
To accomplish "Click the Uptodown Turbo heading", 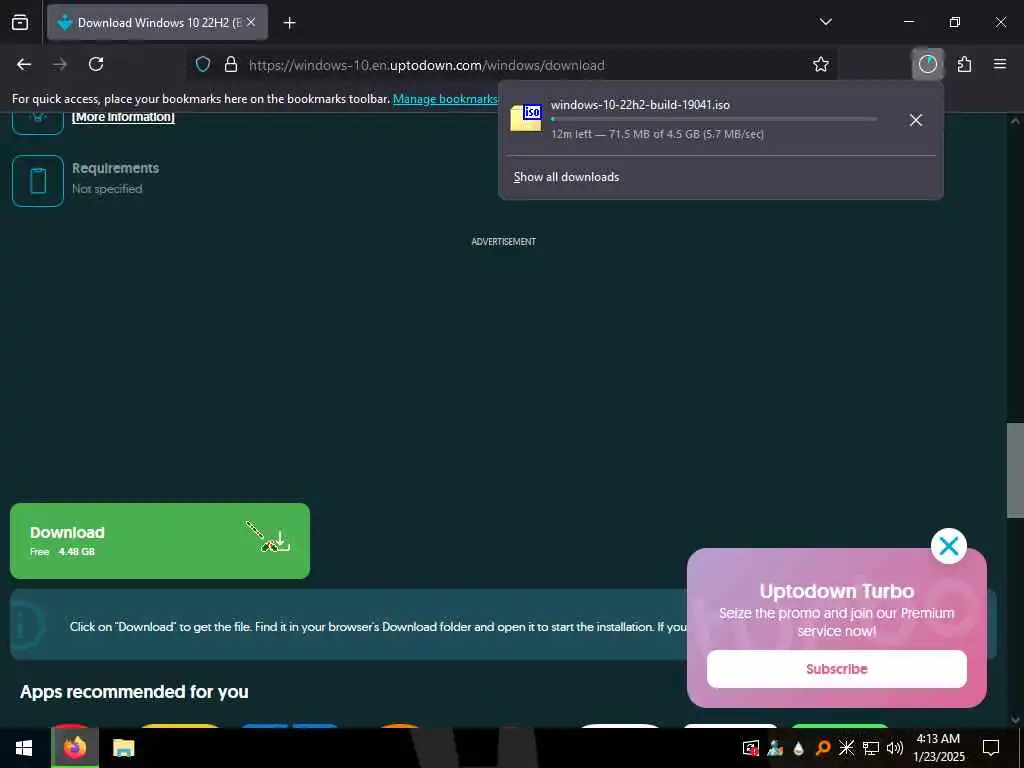I will pyautogui.click(x=837, y=591).
